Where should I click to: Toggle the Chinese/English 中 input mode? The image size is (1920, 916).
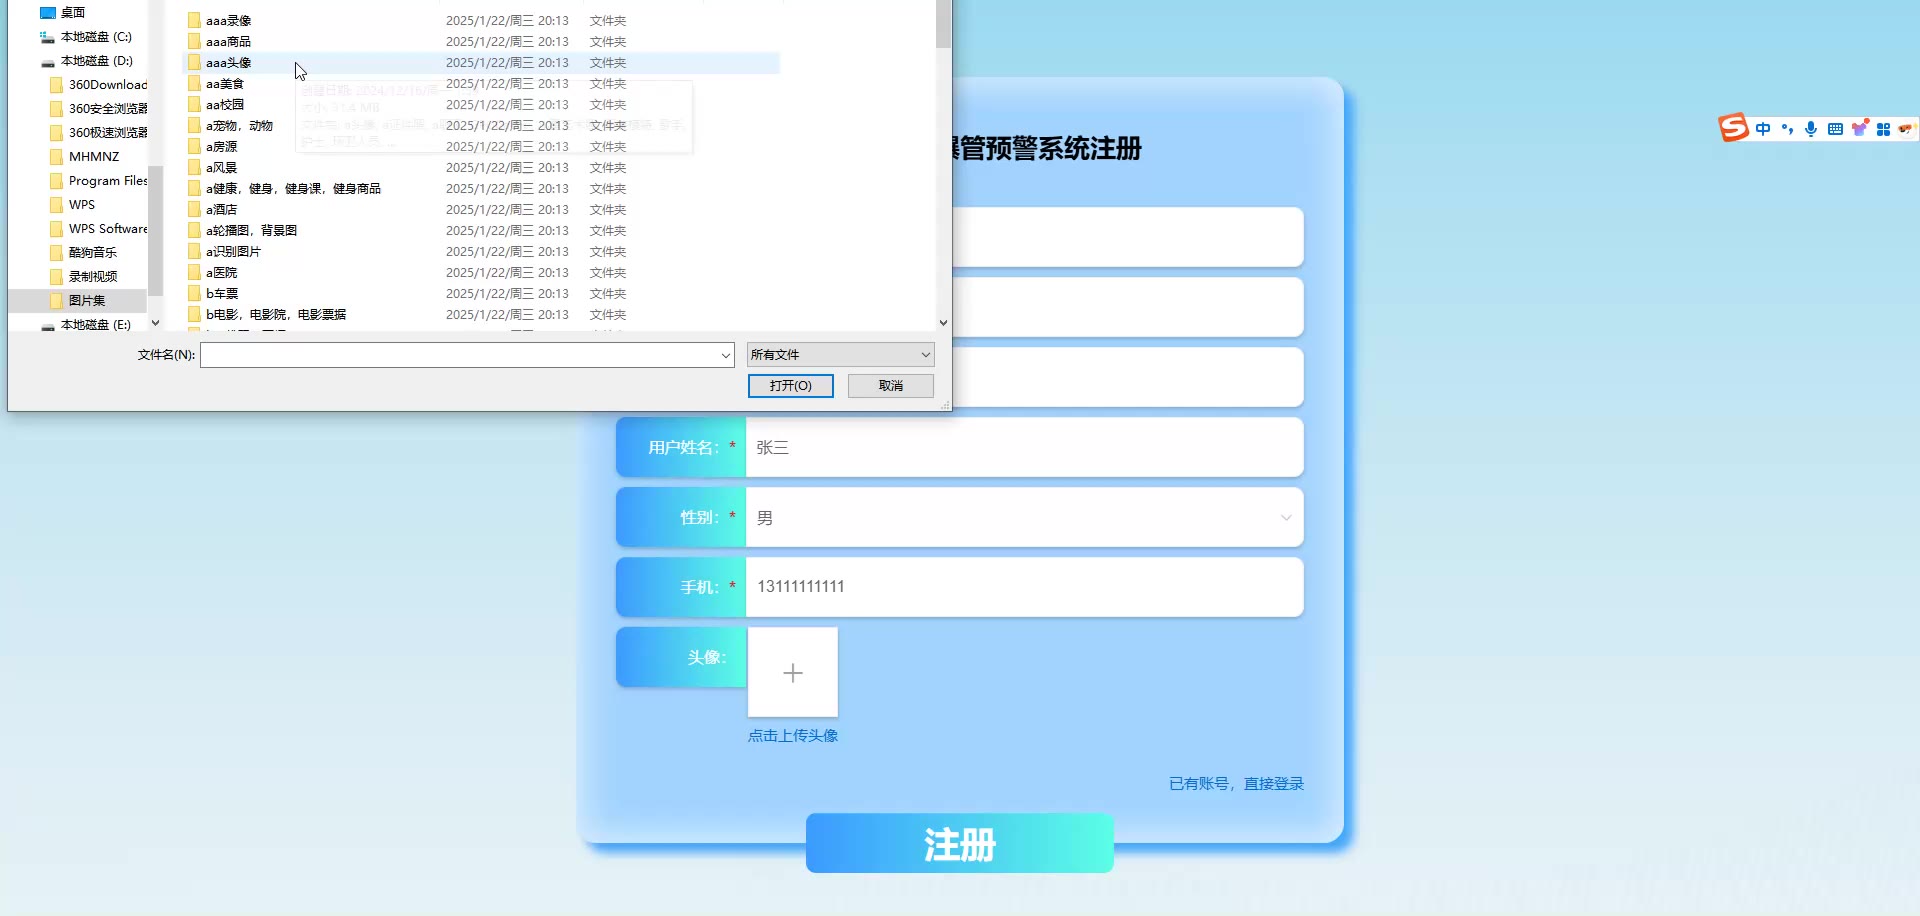click(x=1763, y=129)
